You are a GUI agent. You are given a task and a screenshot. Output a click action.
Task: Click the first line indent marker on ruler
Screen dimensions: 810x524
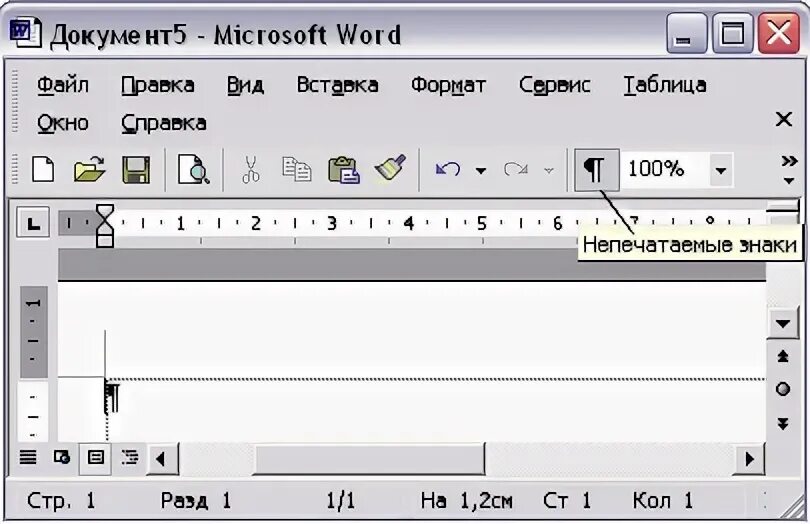pos(105,213)
